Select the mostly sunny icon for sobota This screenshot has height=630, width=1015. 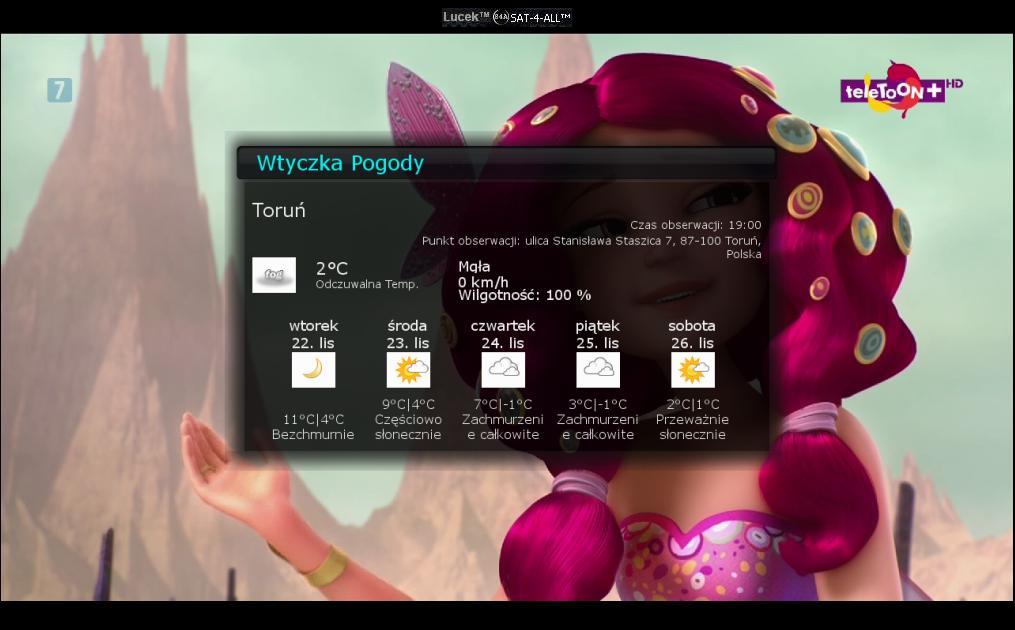pos(693,370)
